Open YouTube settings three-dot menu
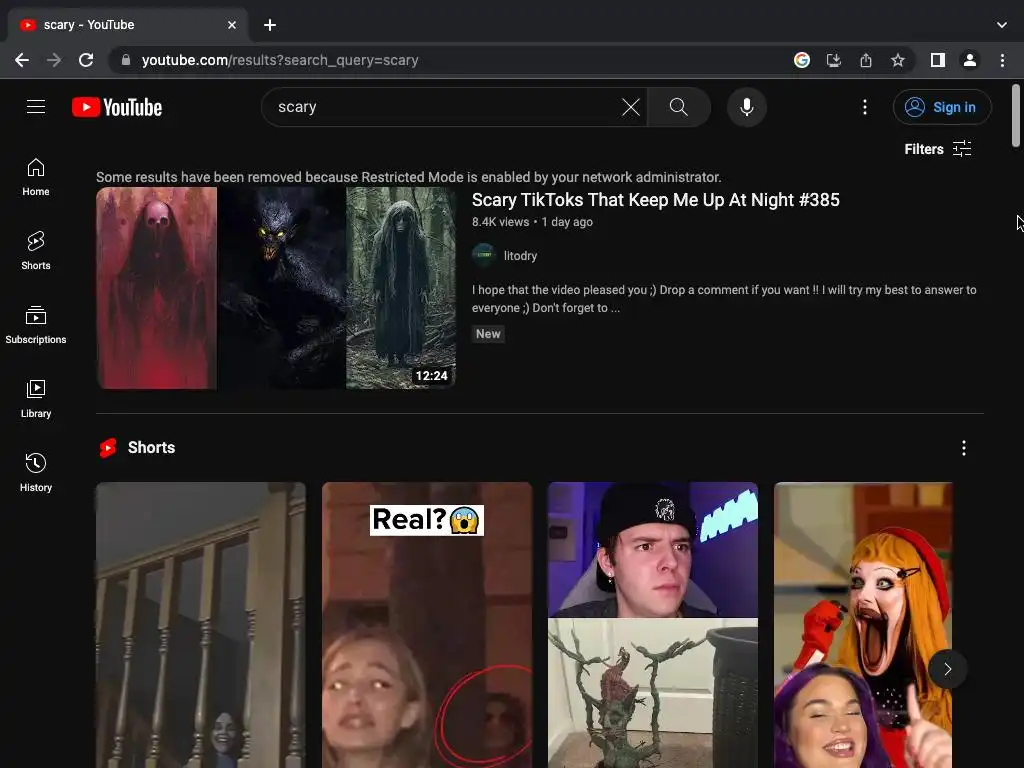1024x768 pixels. coord(865,107)
